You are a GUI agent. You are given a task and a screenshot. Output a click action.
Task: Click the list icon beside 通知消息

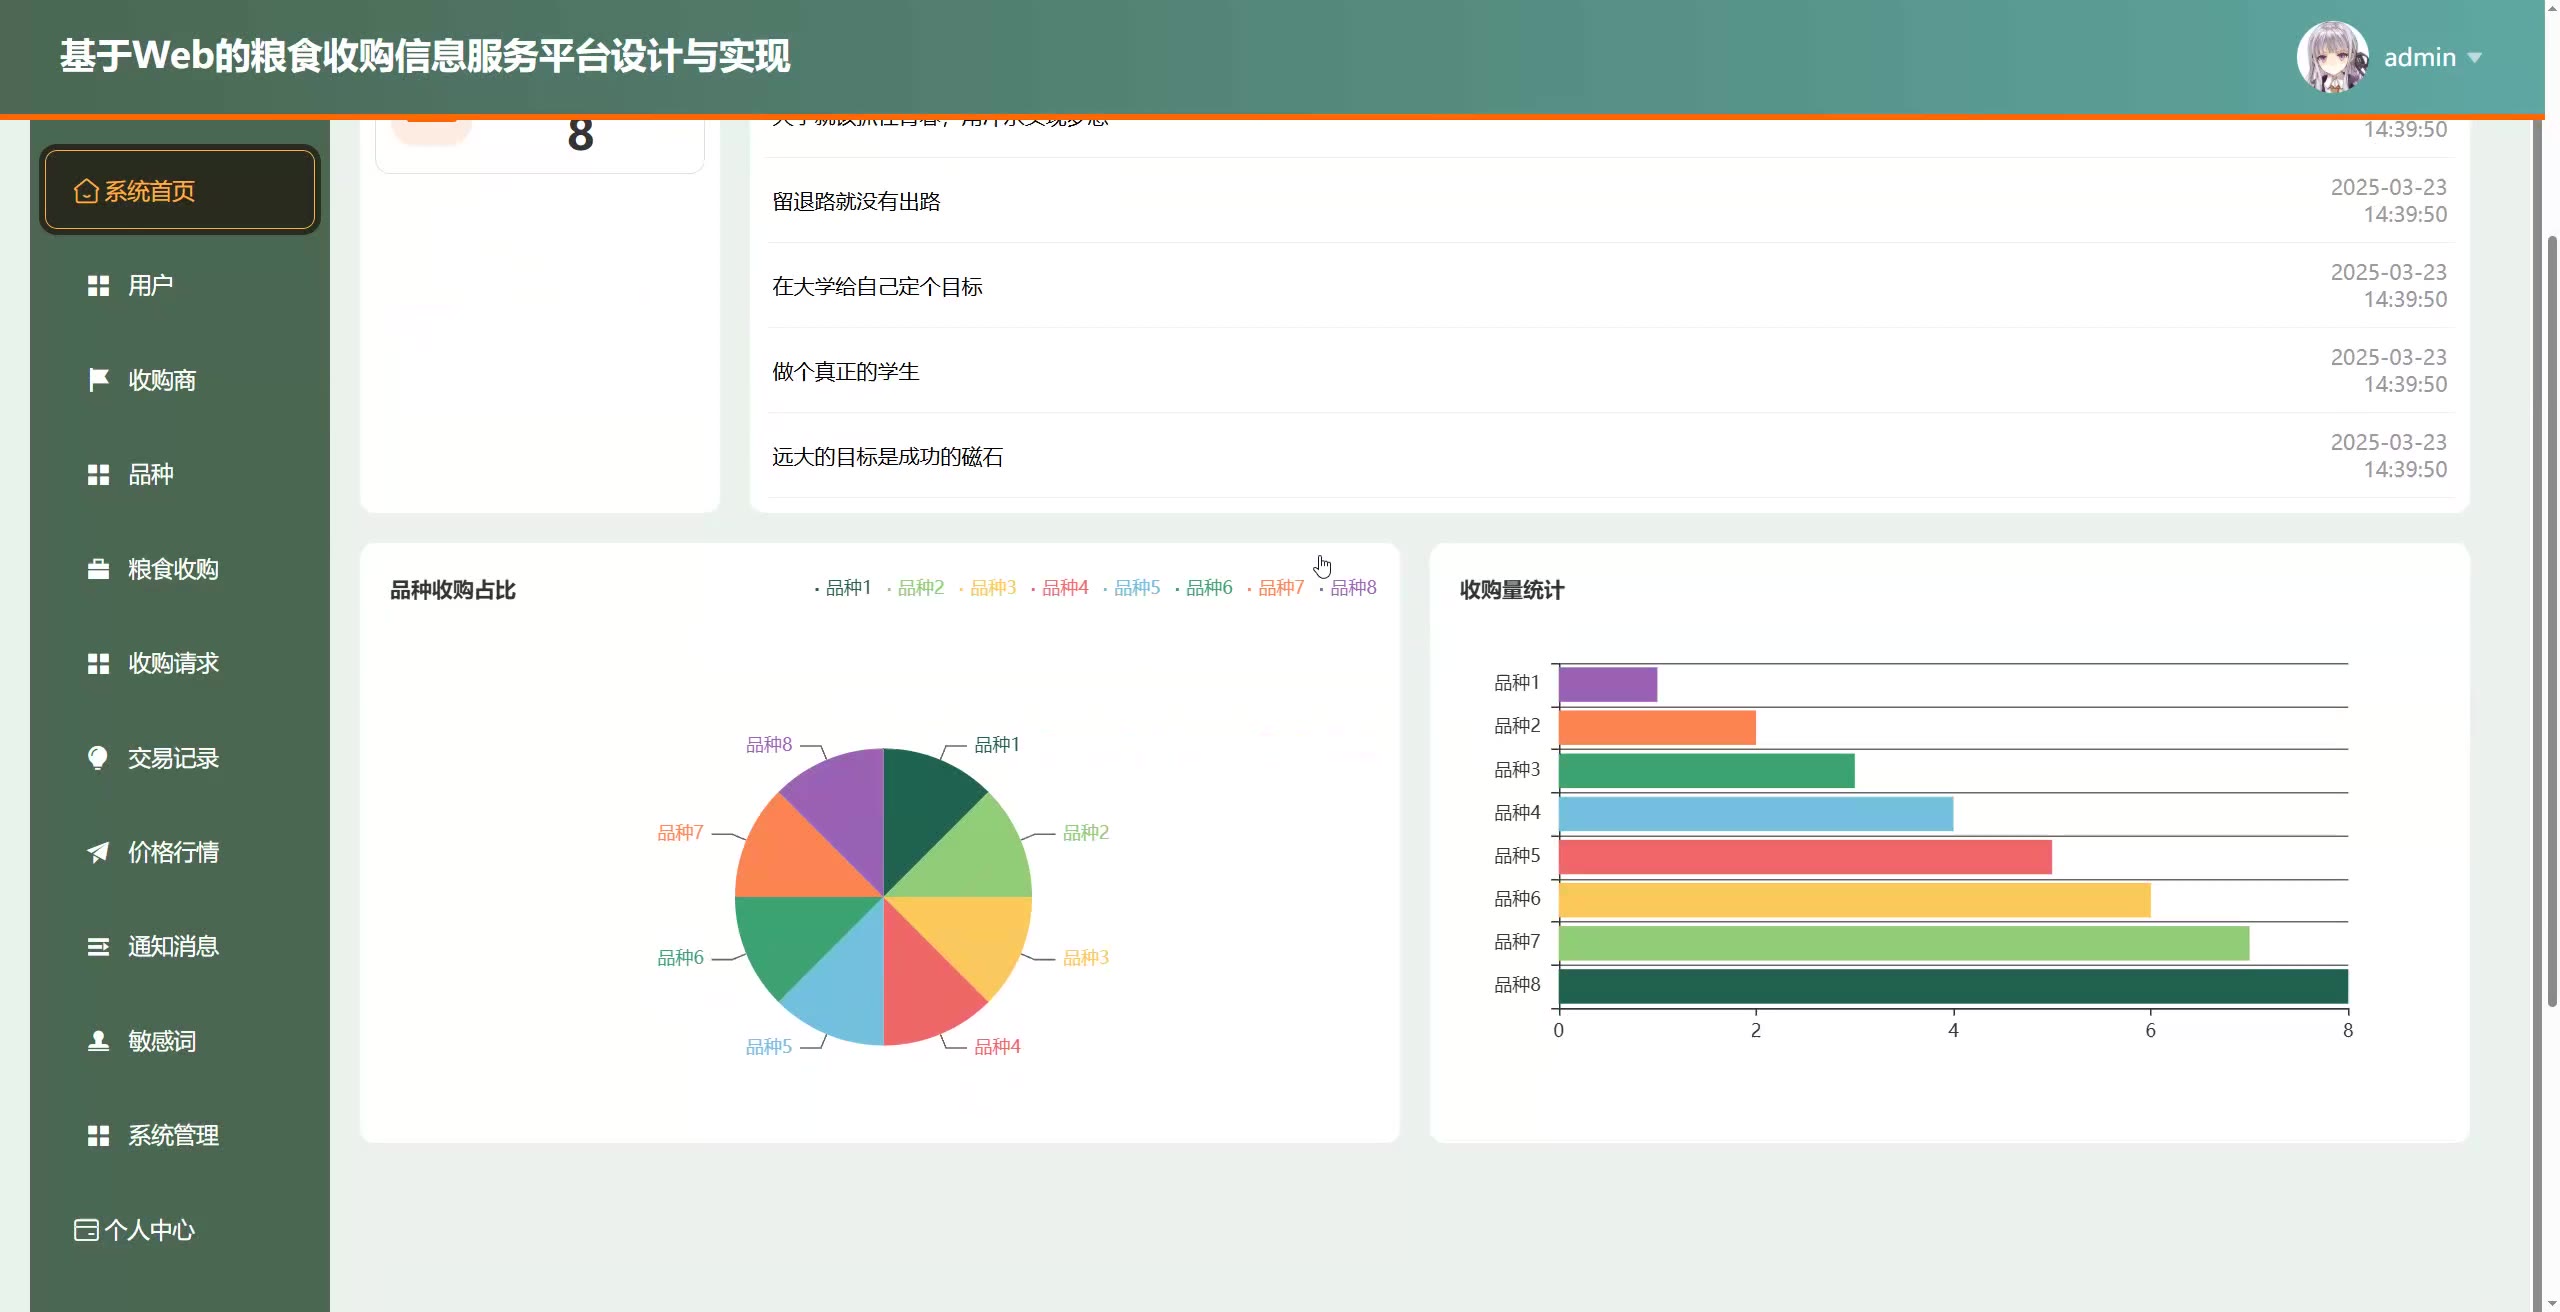[98, 946]
